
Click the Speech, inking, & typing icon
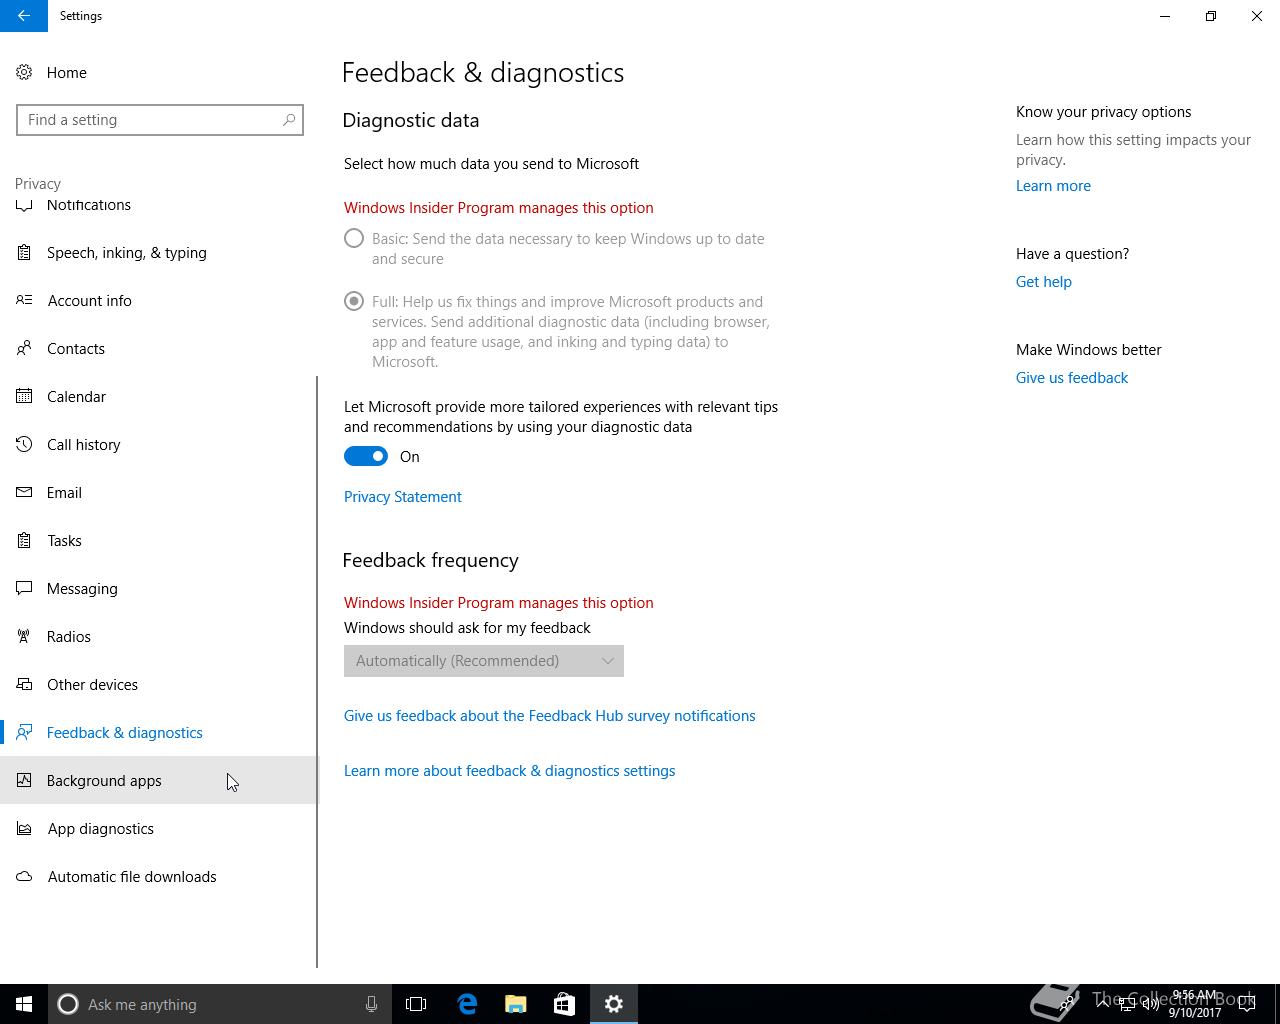[x=24, y=253]
